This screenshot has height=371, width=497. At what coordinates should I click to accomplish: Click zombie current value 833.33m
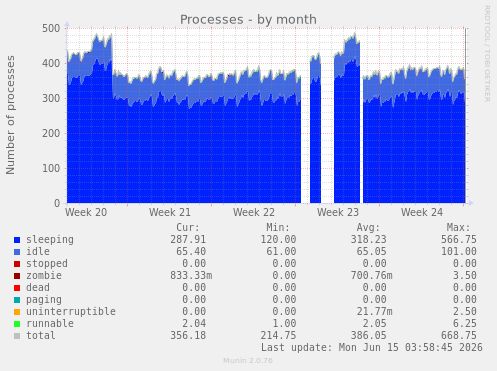point(191,276)
